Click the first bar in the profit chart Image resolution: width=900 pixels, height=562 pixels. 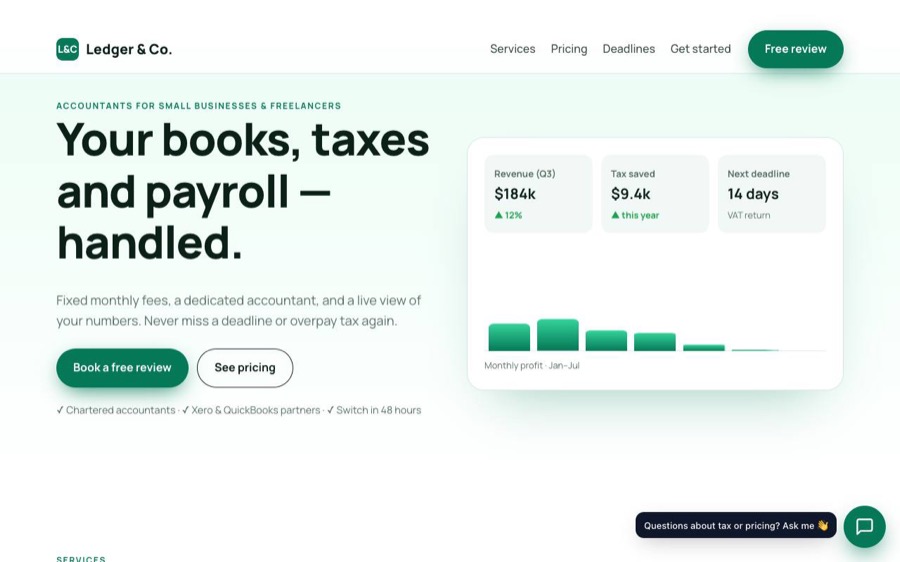tap(509, 337)
